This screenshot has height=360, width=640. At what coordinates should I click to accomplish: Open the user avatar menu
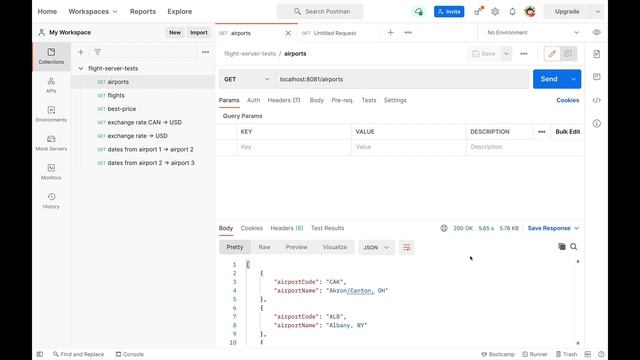[530, 11]
